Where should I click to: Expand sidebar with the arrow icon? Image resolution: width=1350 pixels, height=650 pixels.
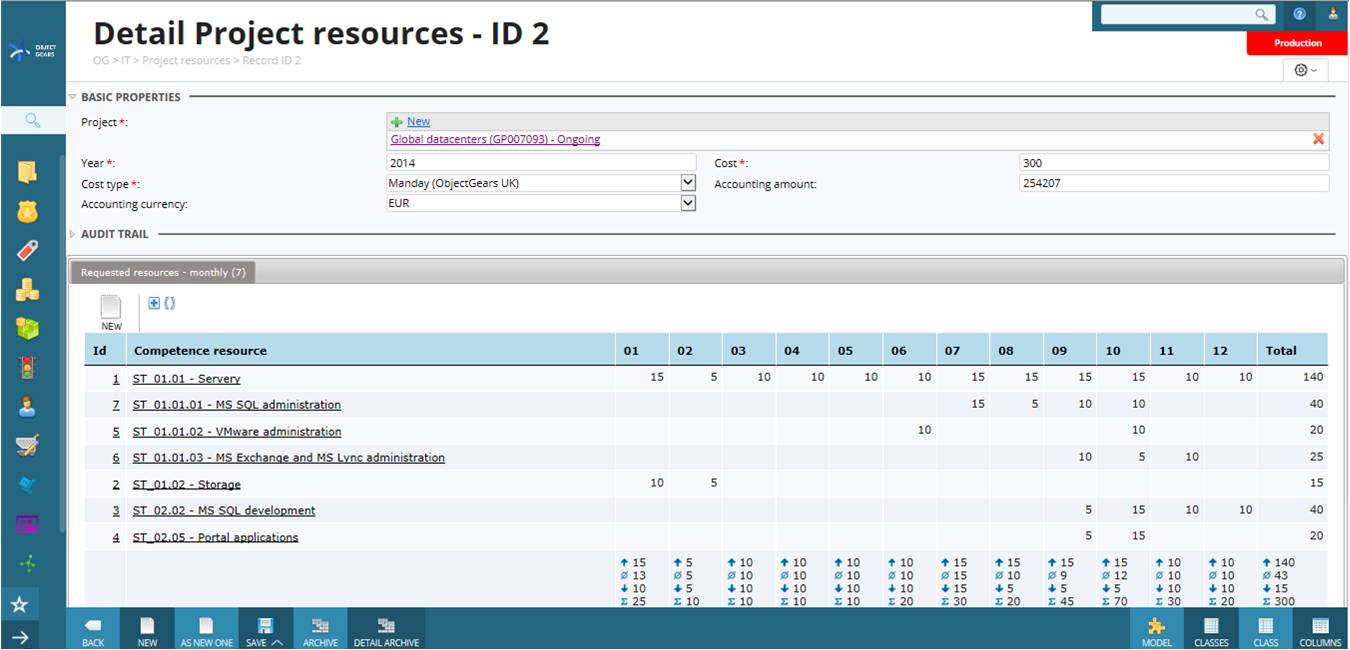pyautogui.click(x=19, y=637)
